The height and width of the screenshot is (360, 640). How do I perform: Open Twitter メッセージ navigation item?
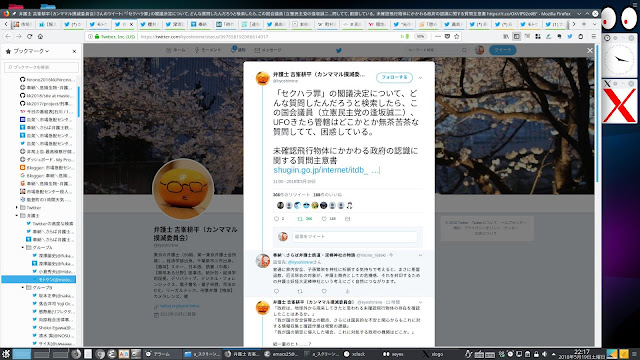[268, 50]
